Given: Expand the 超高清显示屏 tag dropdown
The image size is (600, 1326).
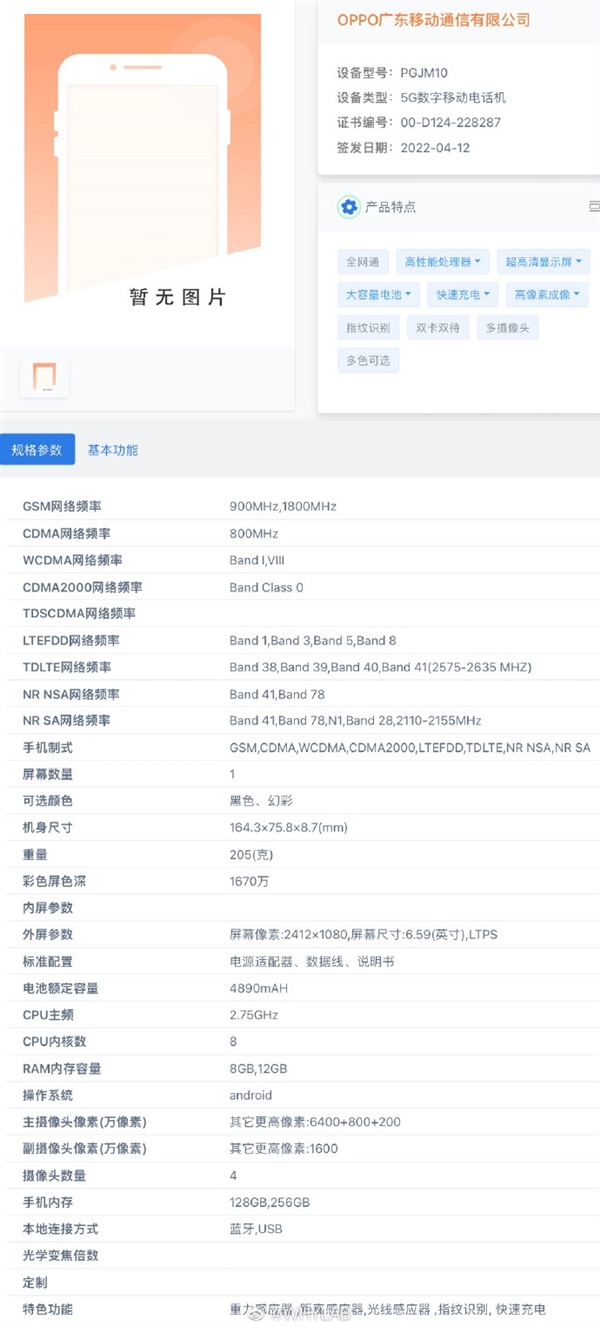Looking at the screenshot, I should pyautogui.click(x=543, y=262).
